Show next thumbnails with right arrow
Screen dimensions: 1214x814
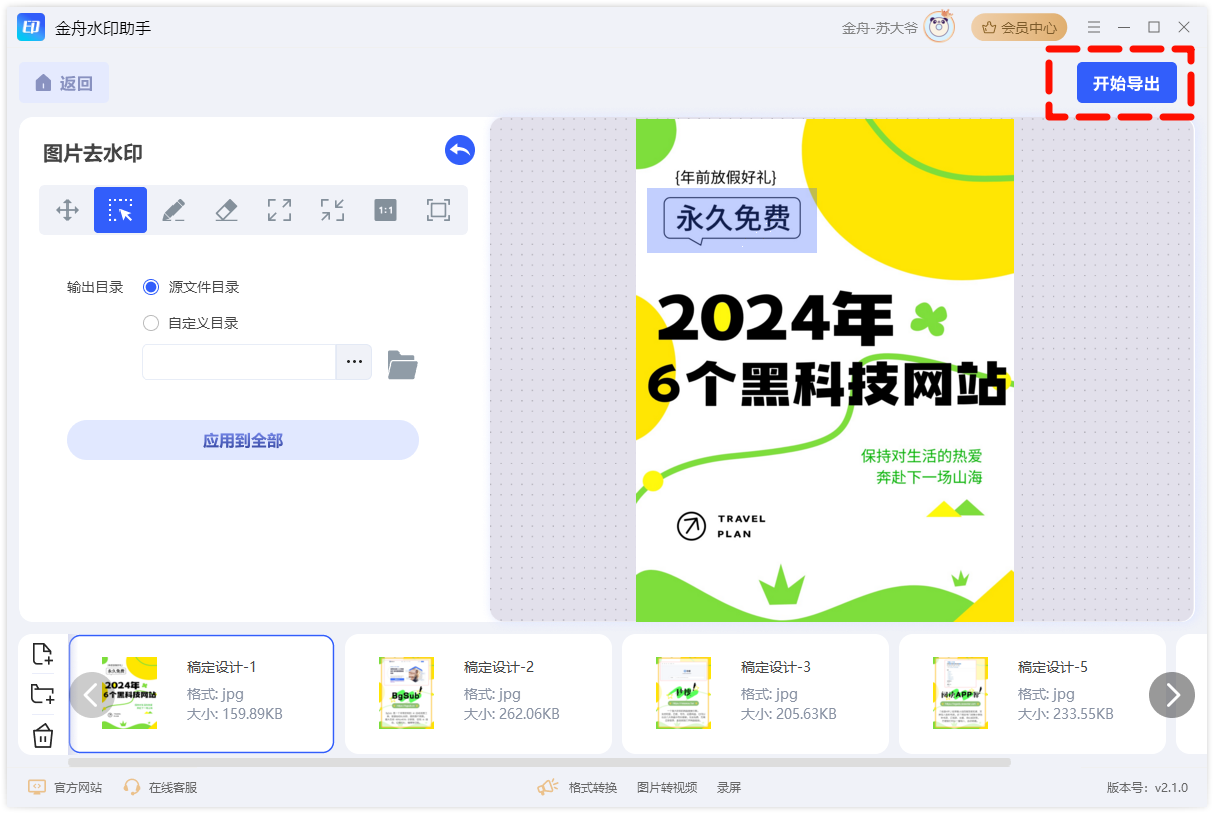(x=1172, y=694)
